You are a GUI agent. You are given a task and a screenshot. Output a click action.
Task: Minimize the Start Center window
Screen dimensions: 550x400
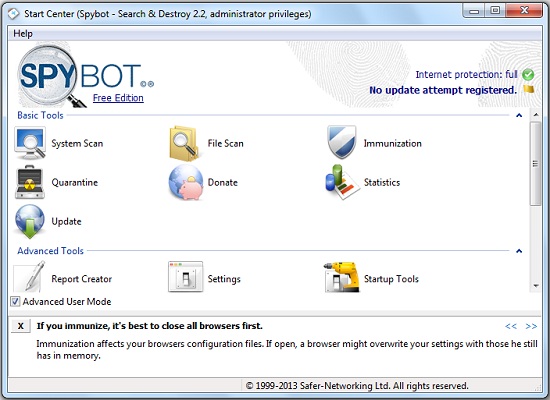tap(474, 11)
